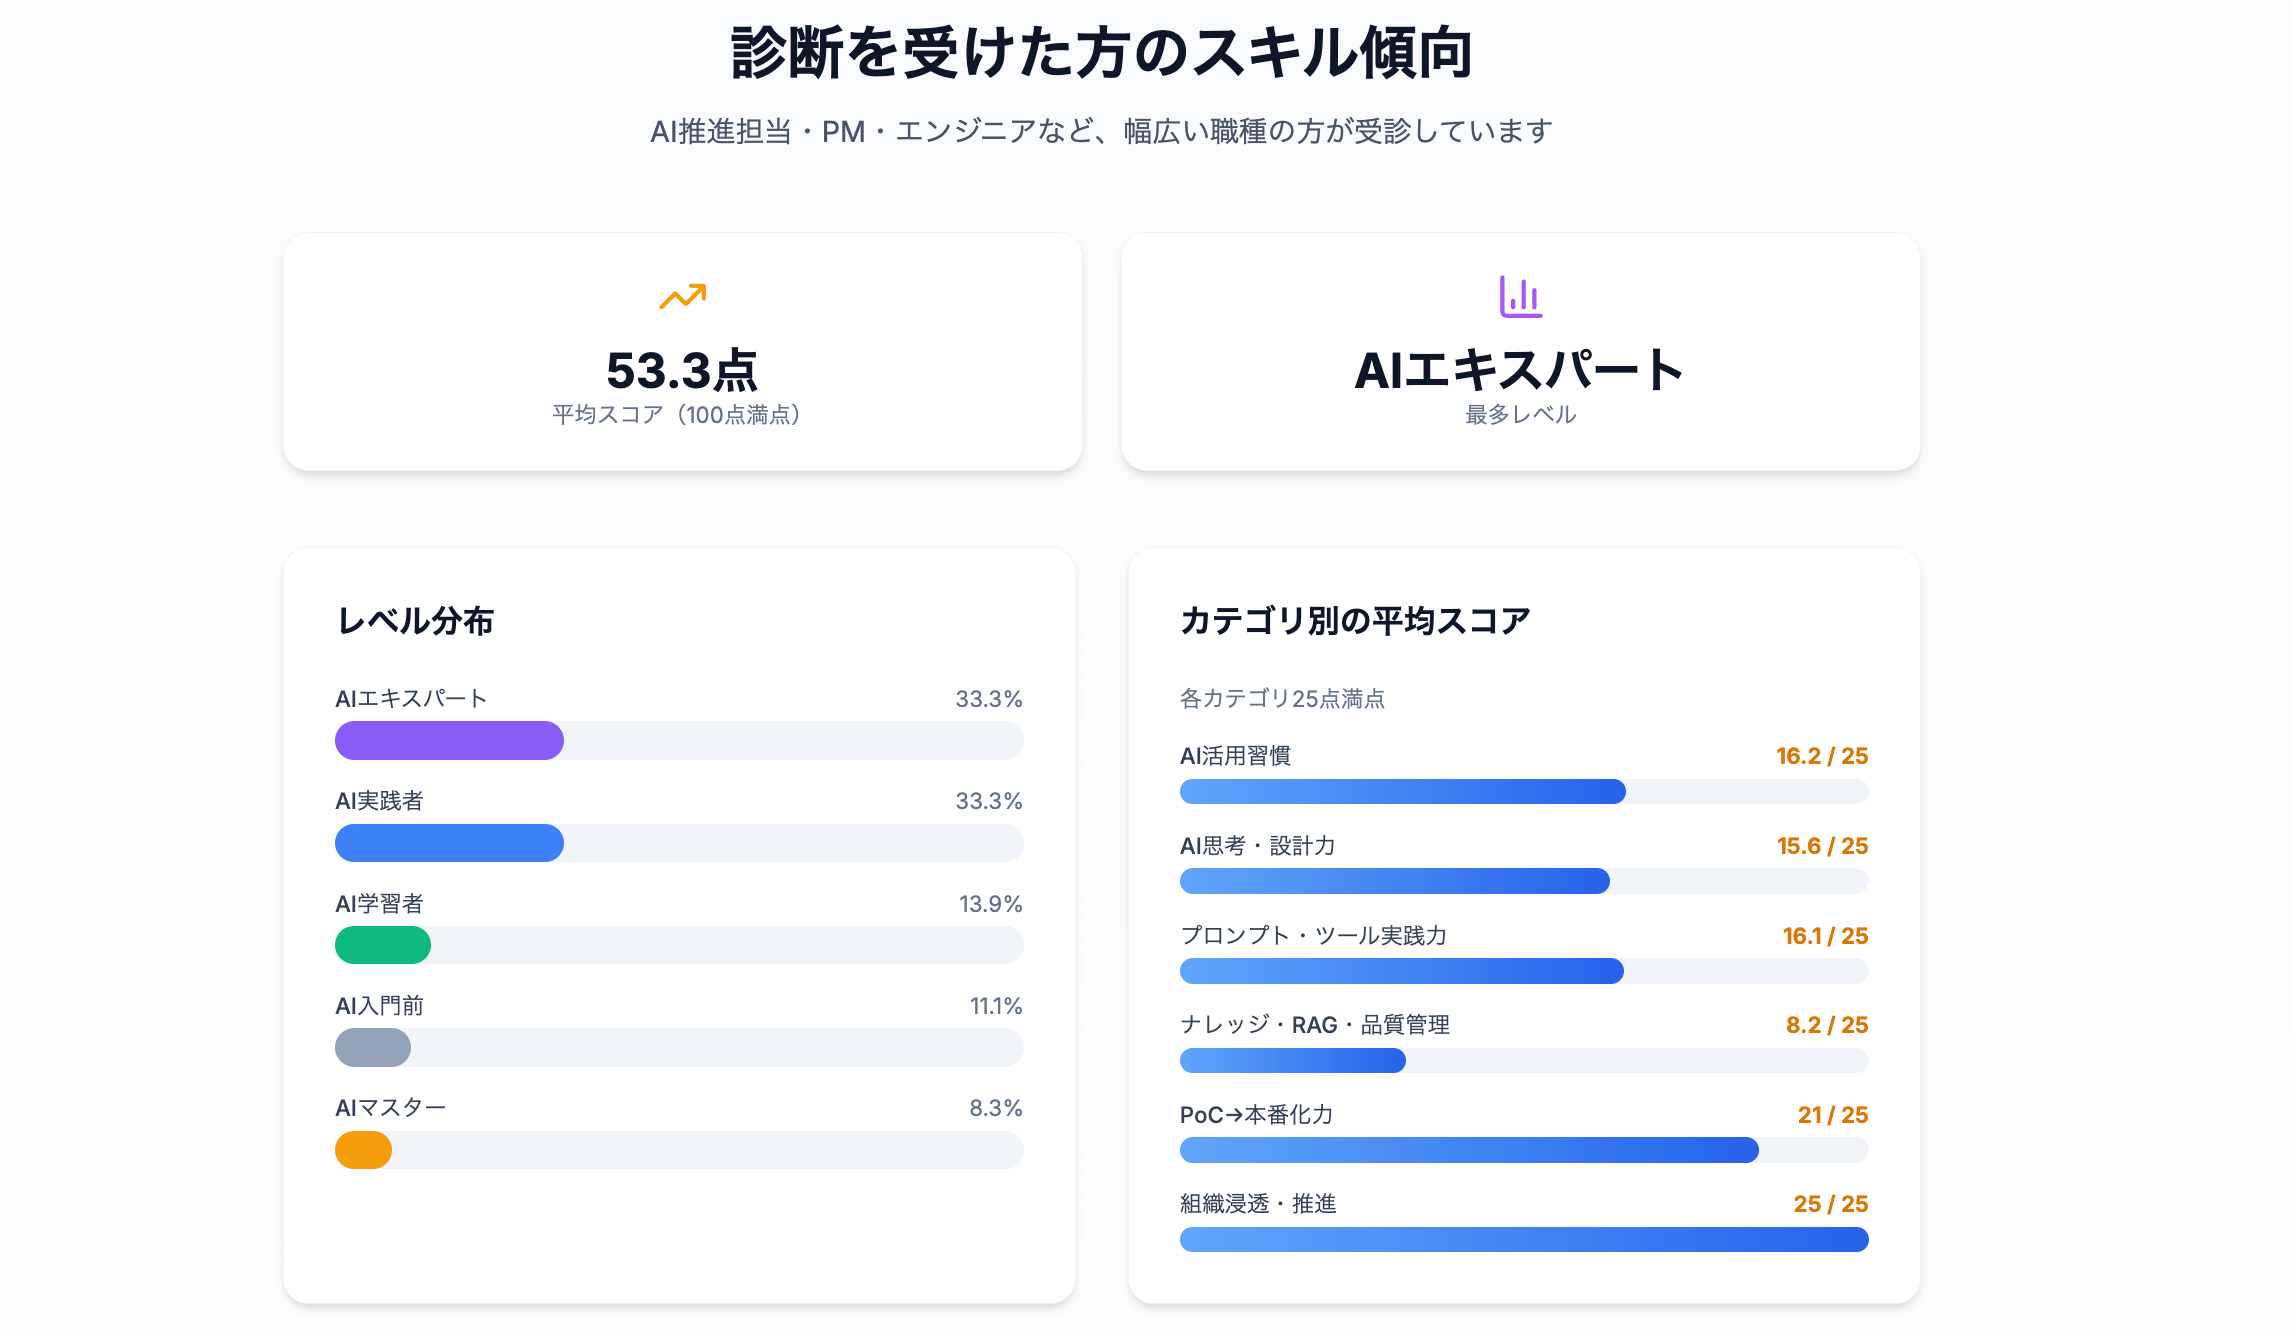Click the AI活用習慣 score progress bar
2292x1336 pixels.
(1402, 792)
